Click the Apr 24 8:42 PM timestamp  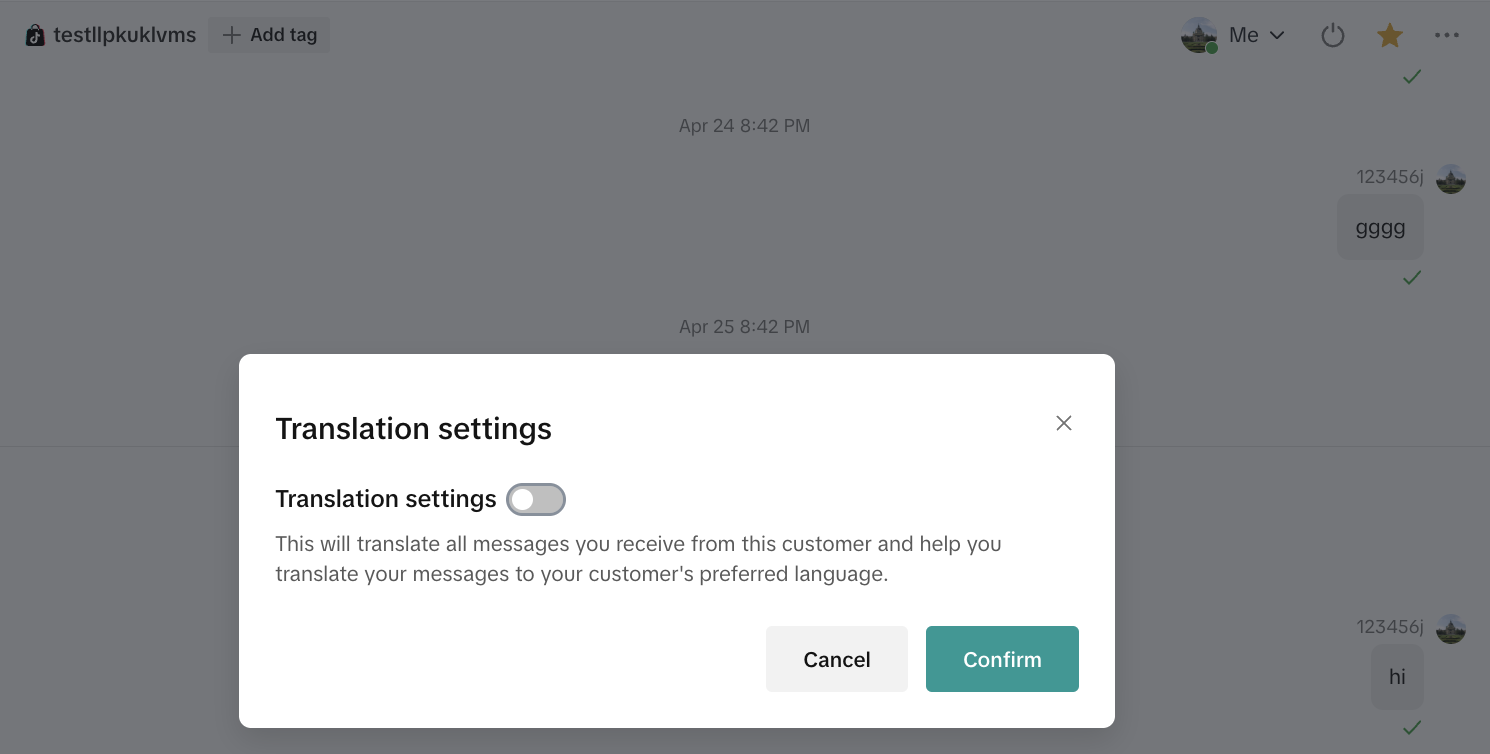[x=744, y=126]
